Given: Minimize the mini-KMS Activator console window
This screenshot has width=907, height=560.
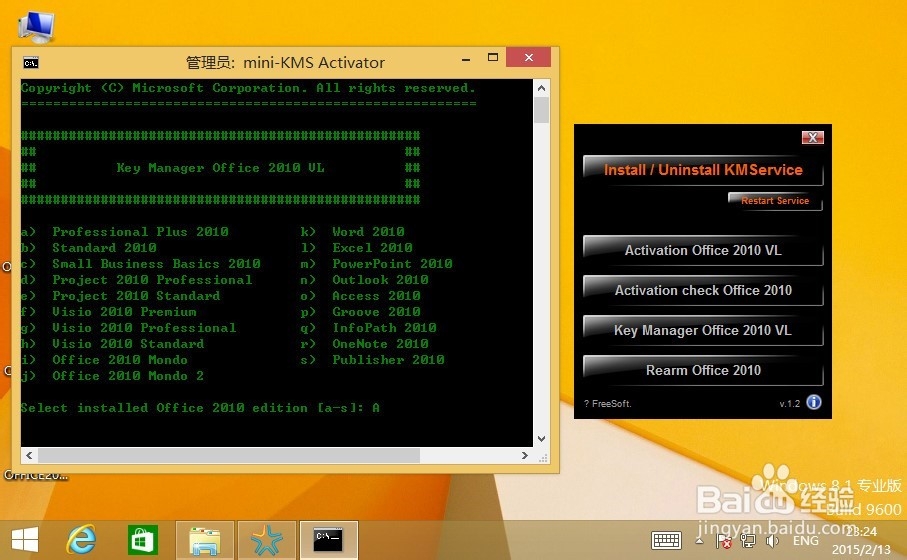Looking at the screenshot, I should pyautogui.click(x=466, y=58).
